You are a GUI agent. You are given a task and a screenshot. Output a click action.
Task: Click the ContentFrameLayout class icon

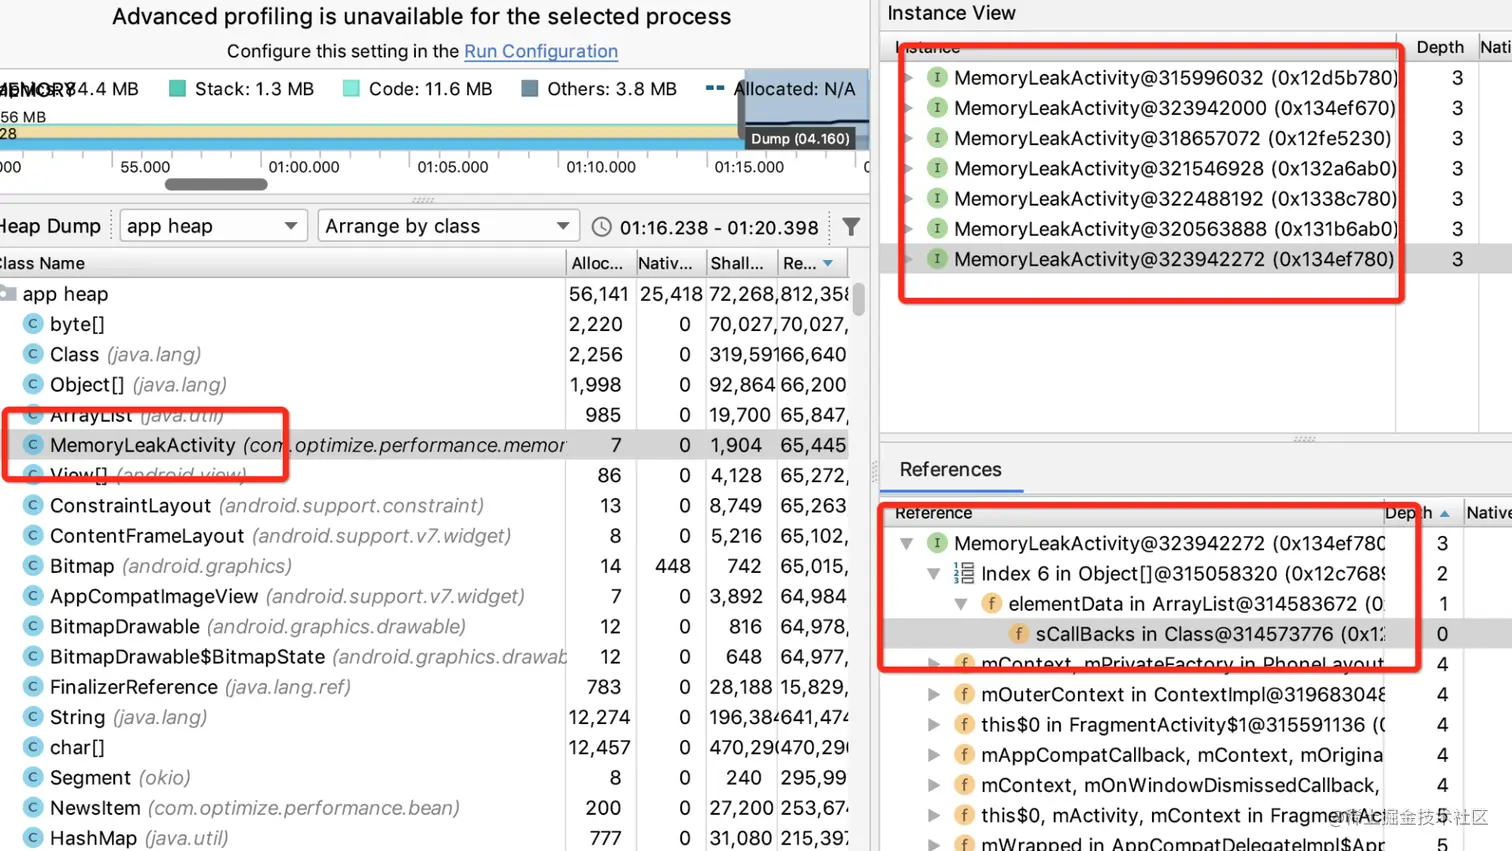coord(33,536)
